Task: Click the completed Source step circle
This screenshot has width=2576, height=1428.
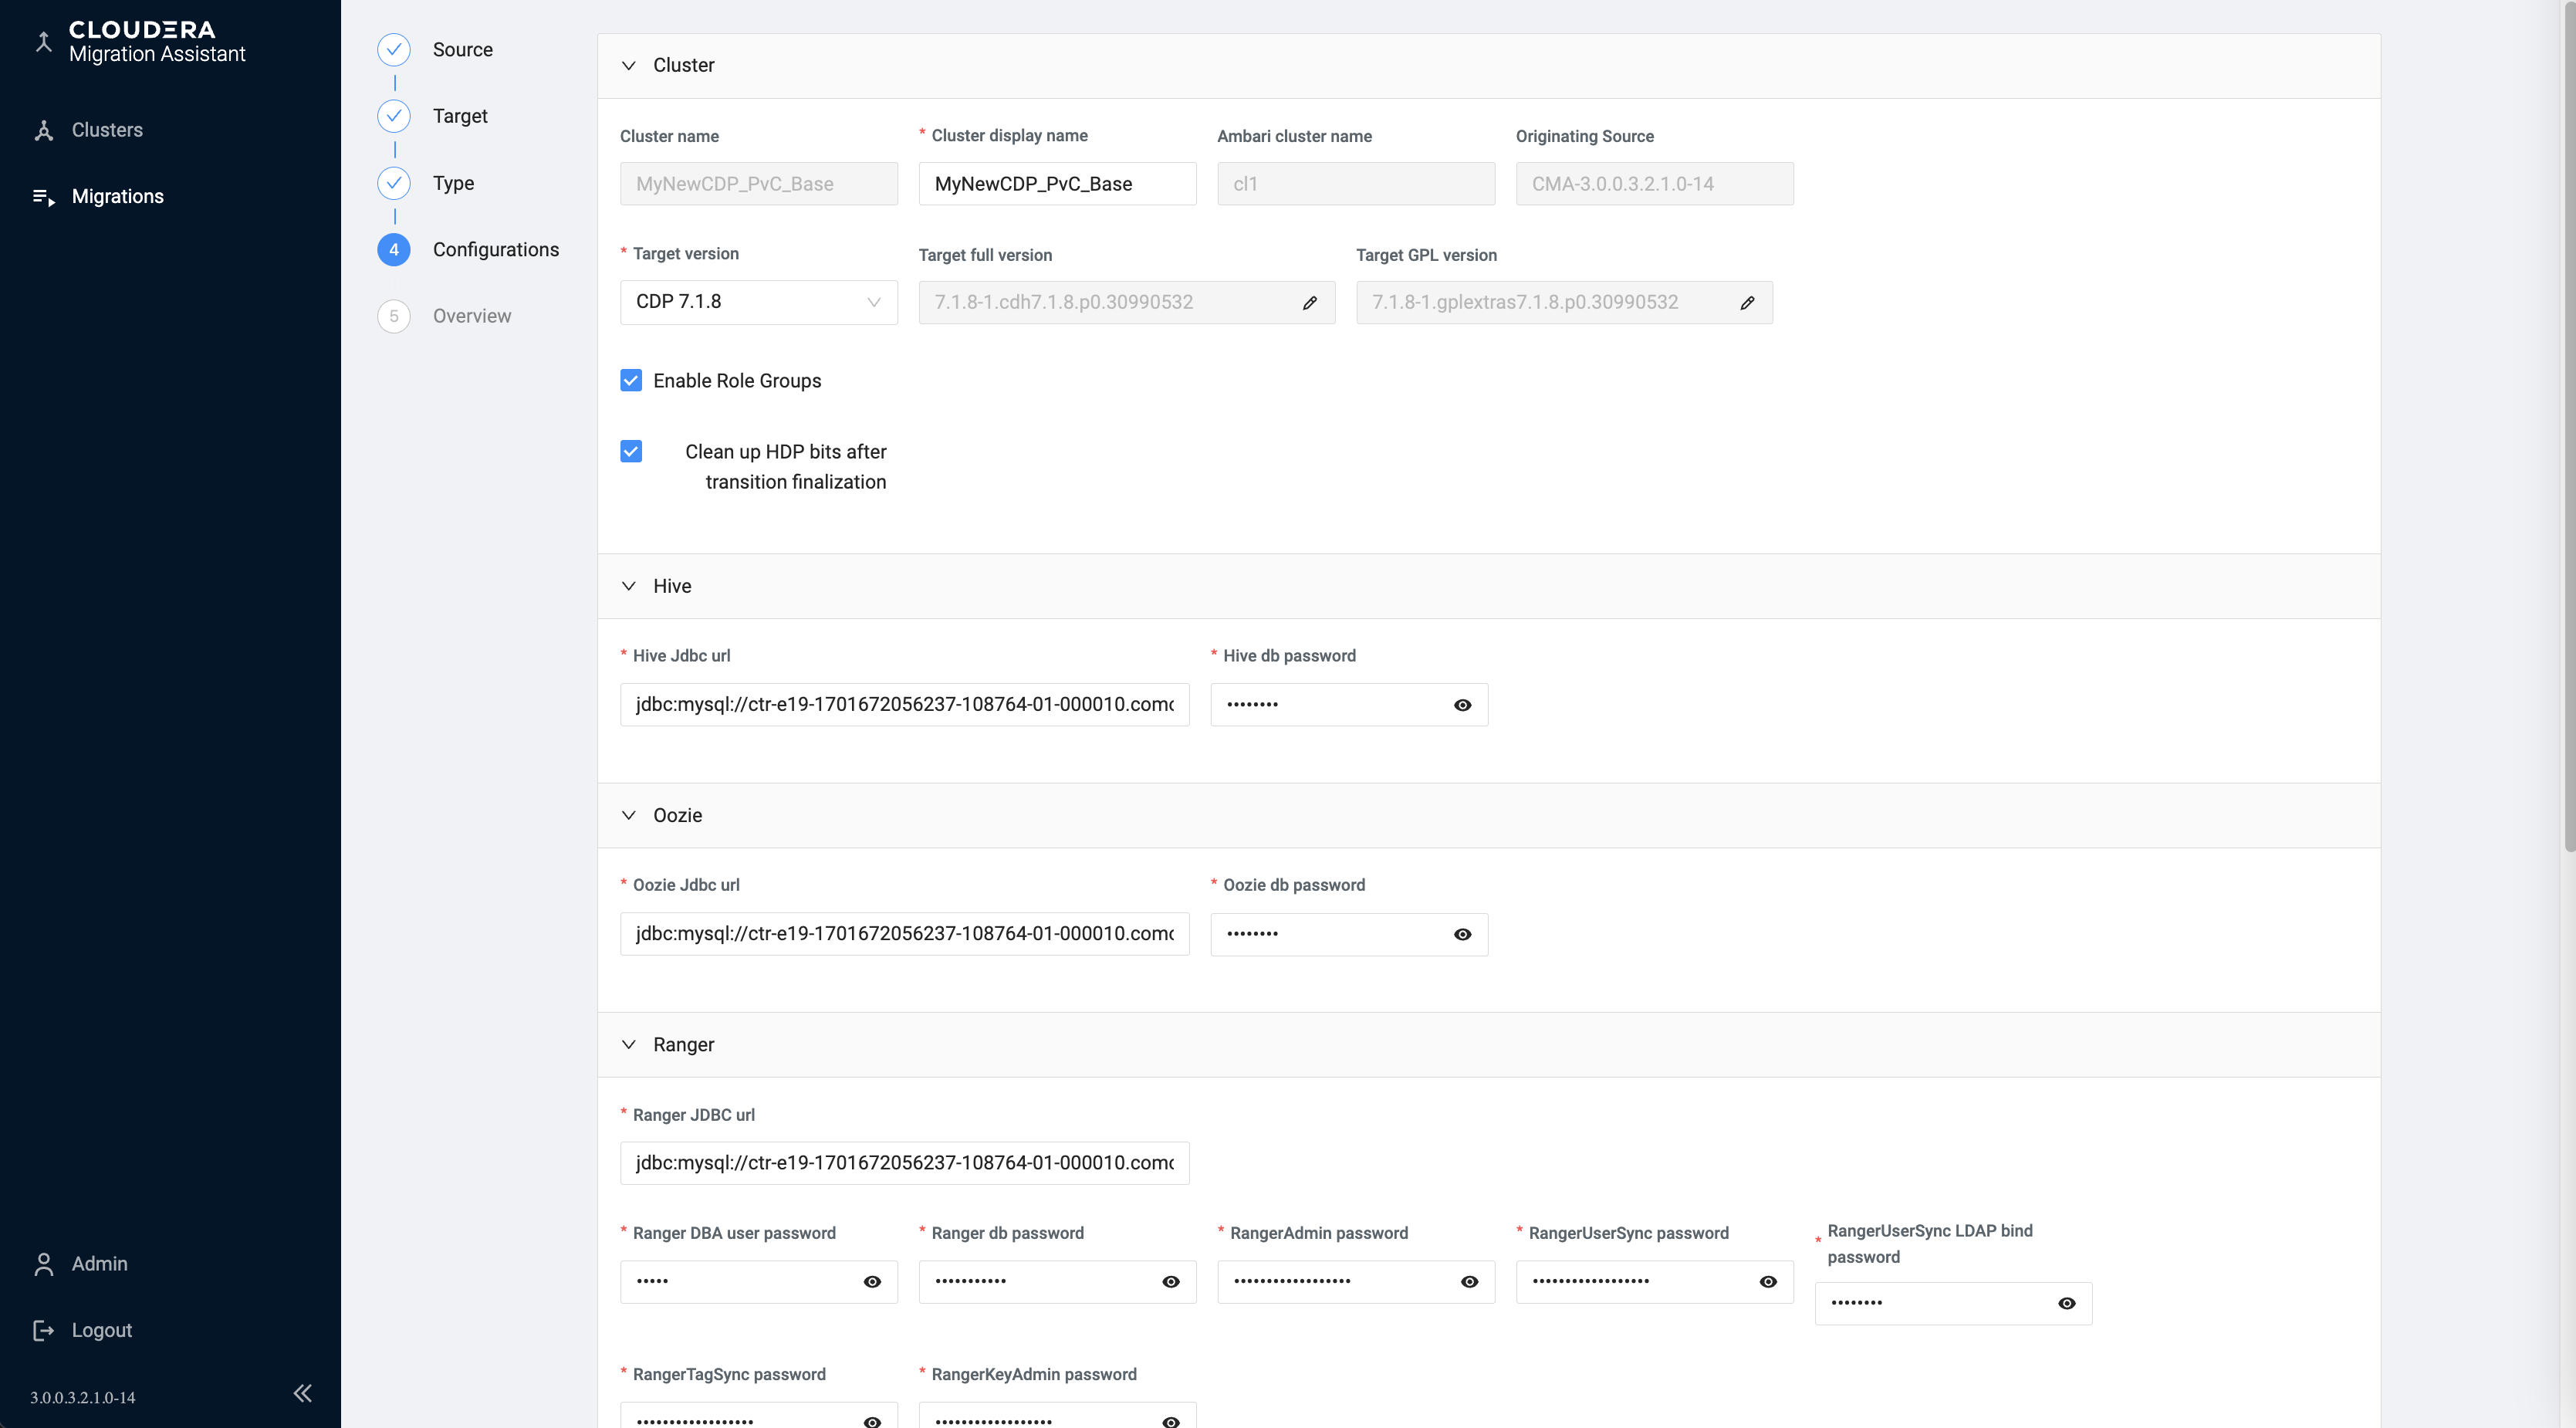Action: (393, 49)
